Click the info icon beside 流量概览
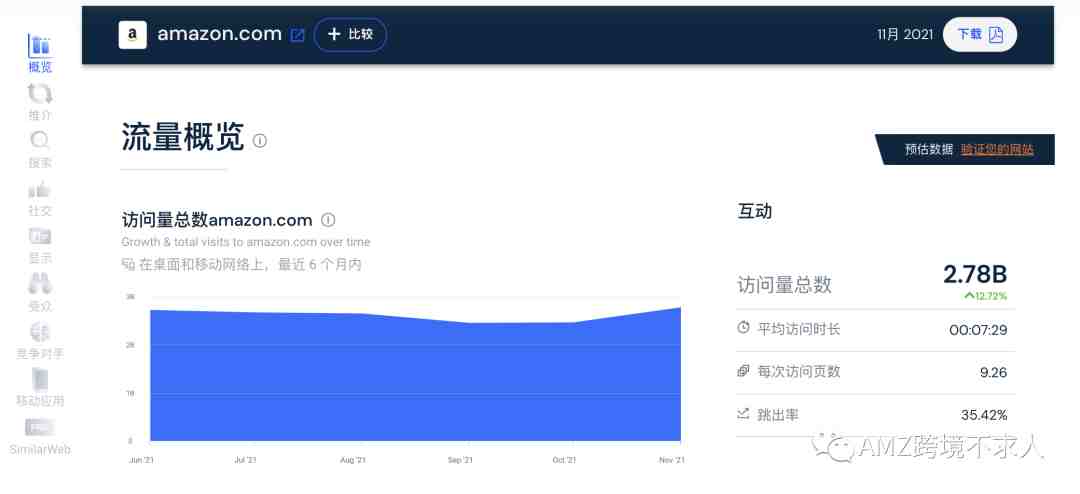The width and height of the screenshot is (1080, 494). [x=260, y=141]
